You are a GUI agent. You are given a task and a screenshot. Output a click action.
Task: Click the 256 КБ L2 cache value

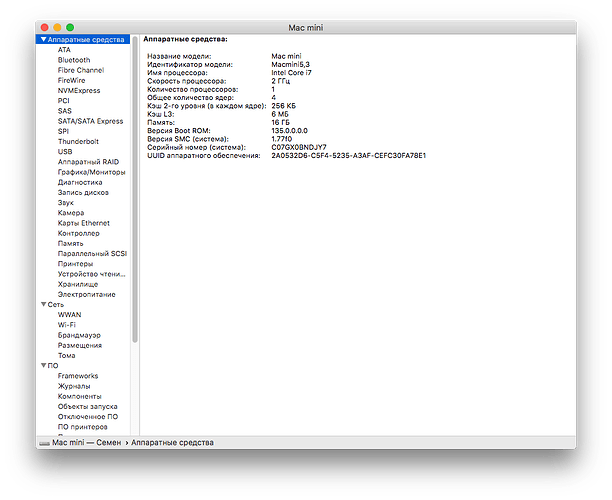[x=283, y=106]
